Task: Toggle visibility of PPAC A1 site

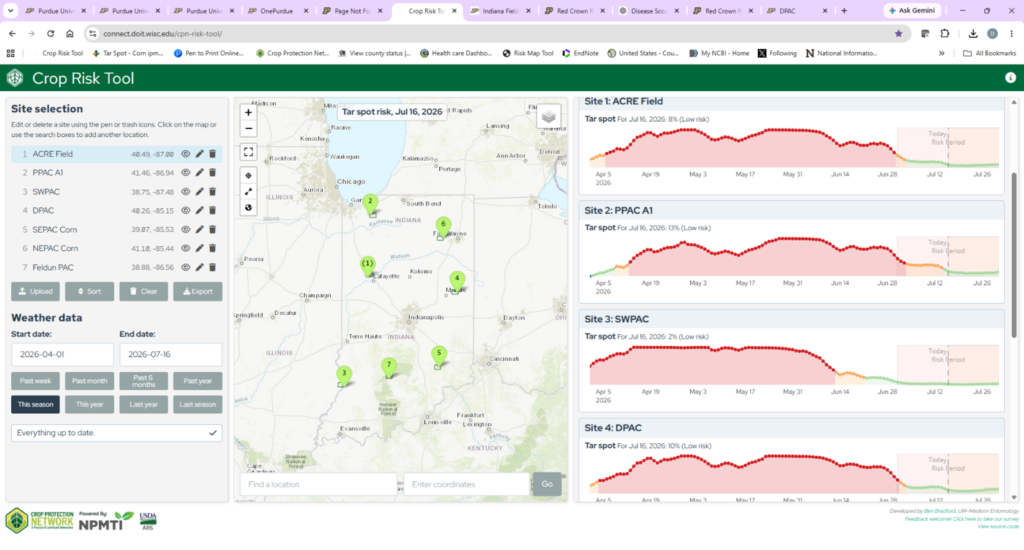Action: (x=185, y=173)
